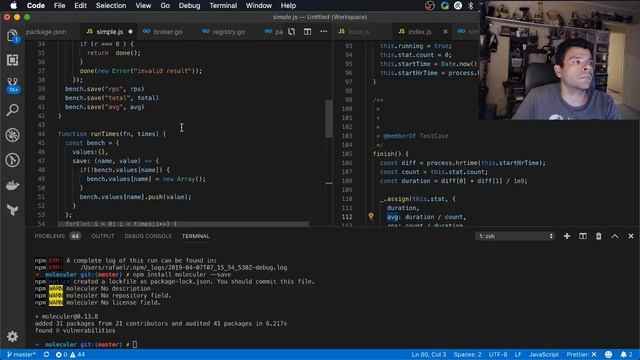Open the Debug view in the activity bar
The height and width of the screenshot is (360, 640).
point(13,135)
